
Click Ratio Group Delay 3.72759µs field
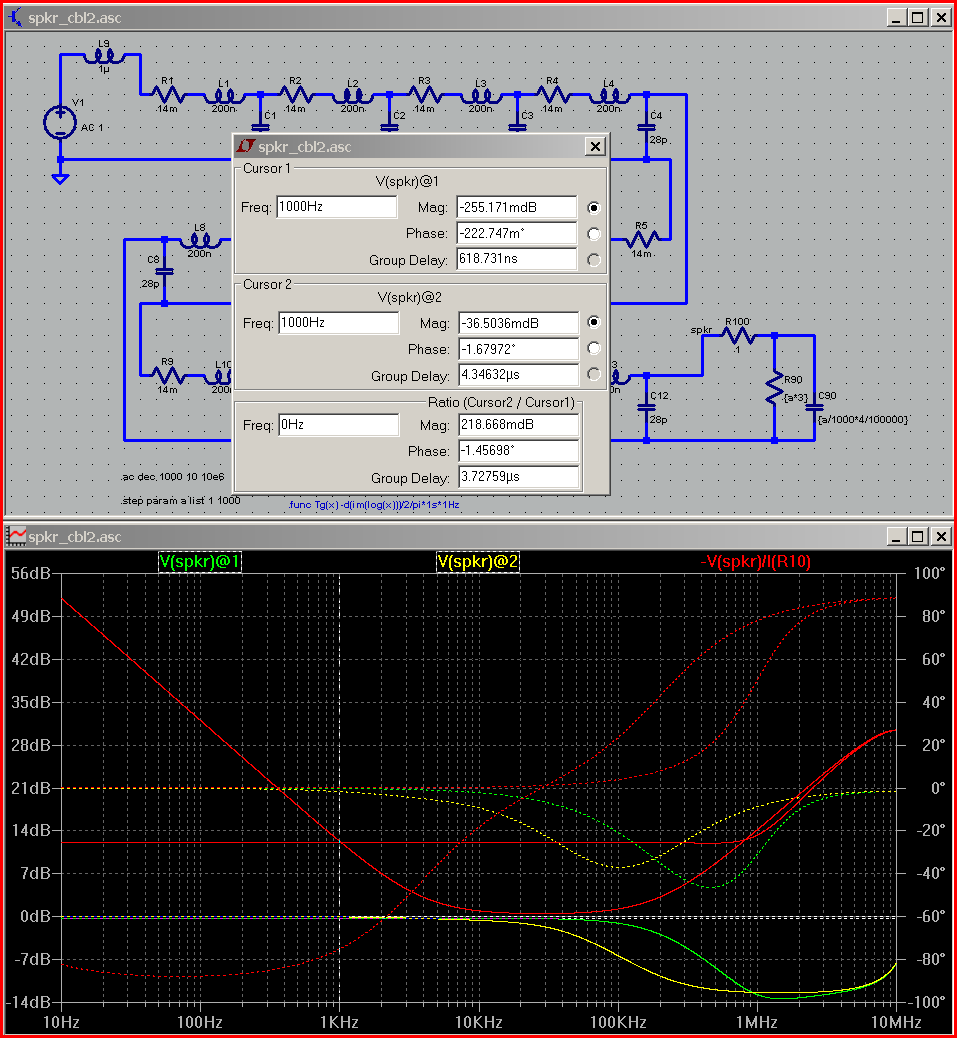(519, 477)
